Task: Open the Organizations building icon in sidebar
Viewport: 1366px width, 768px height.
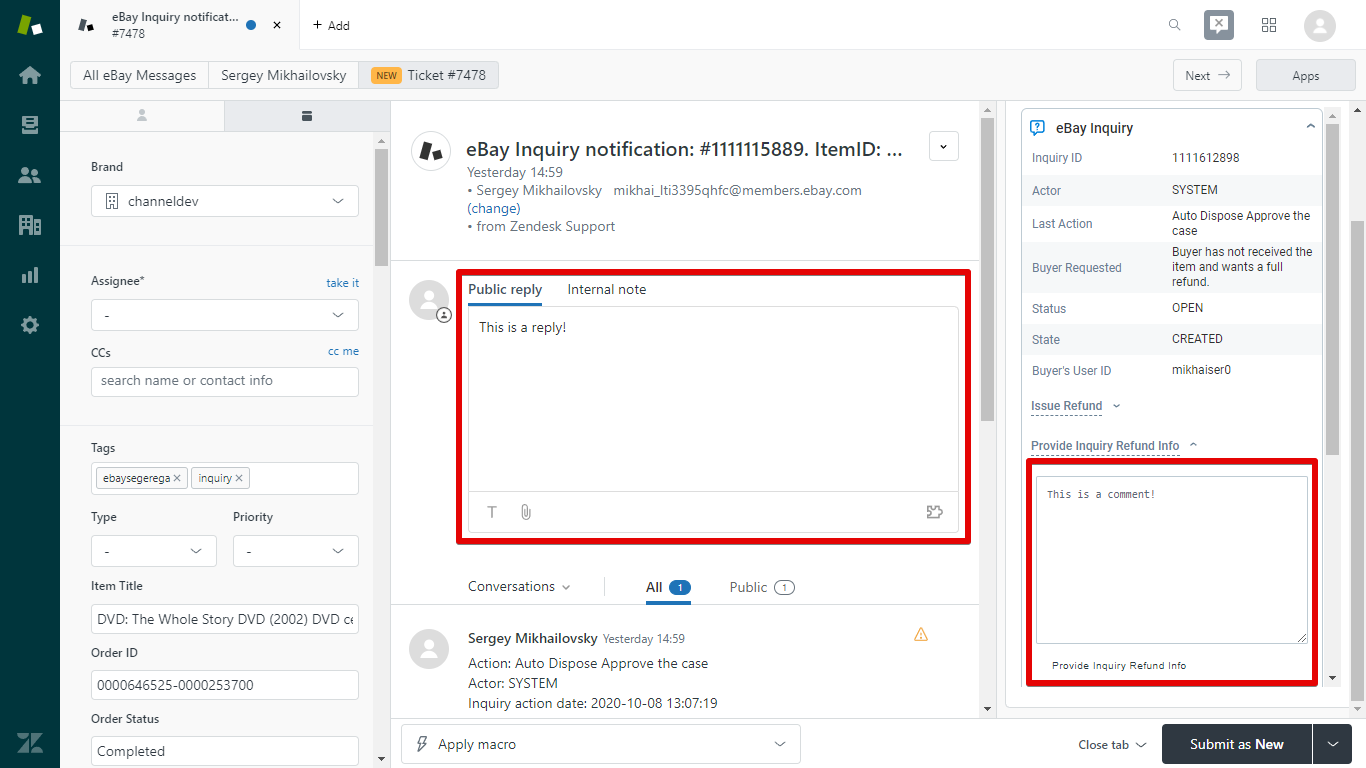Action: (x=30, y=225)
